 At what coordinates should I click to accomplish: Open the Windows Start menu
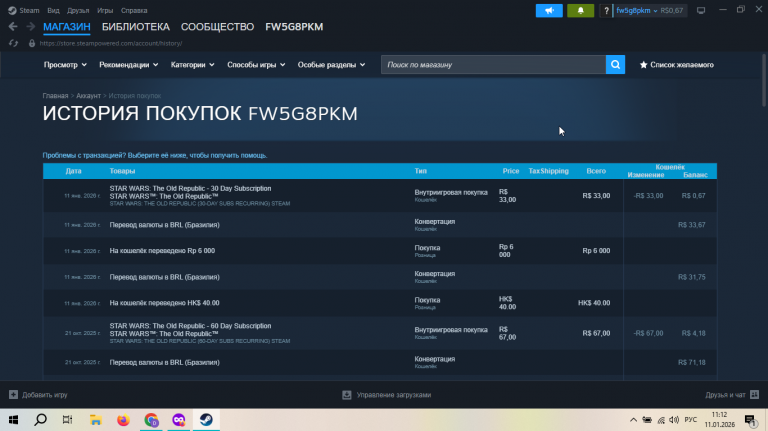[x=13, y=420]
